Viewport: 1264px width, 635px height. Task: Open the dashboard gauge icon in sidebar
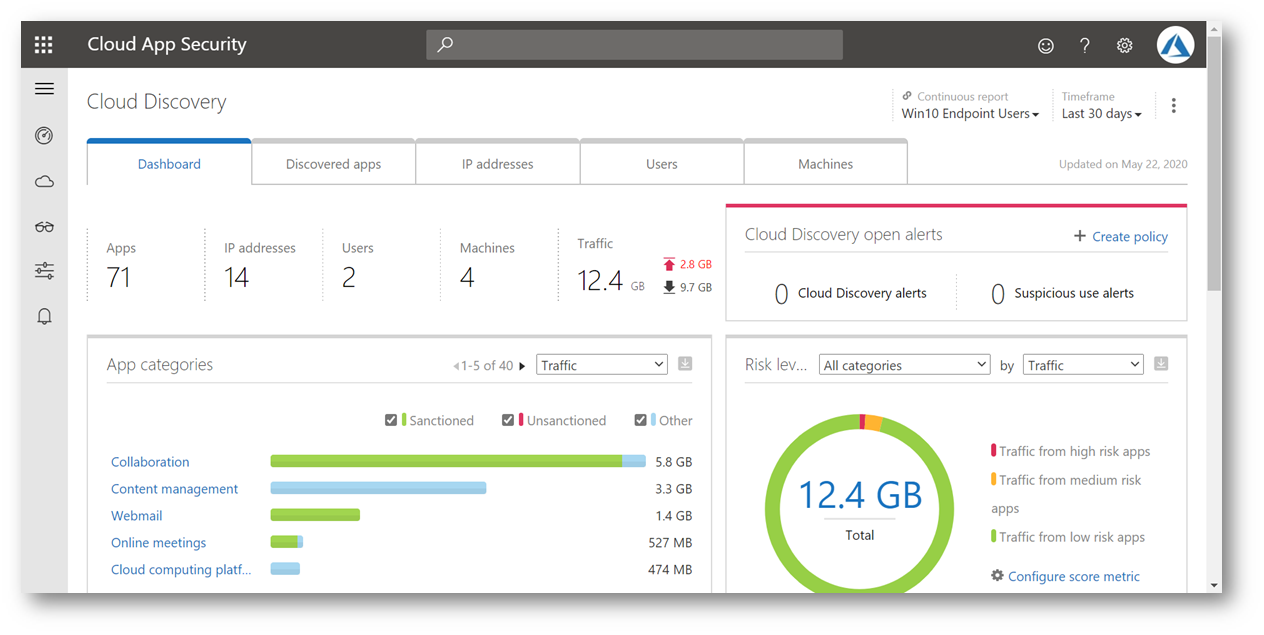point(44,136)
